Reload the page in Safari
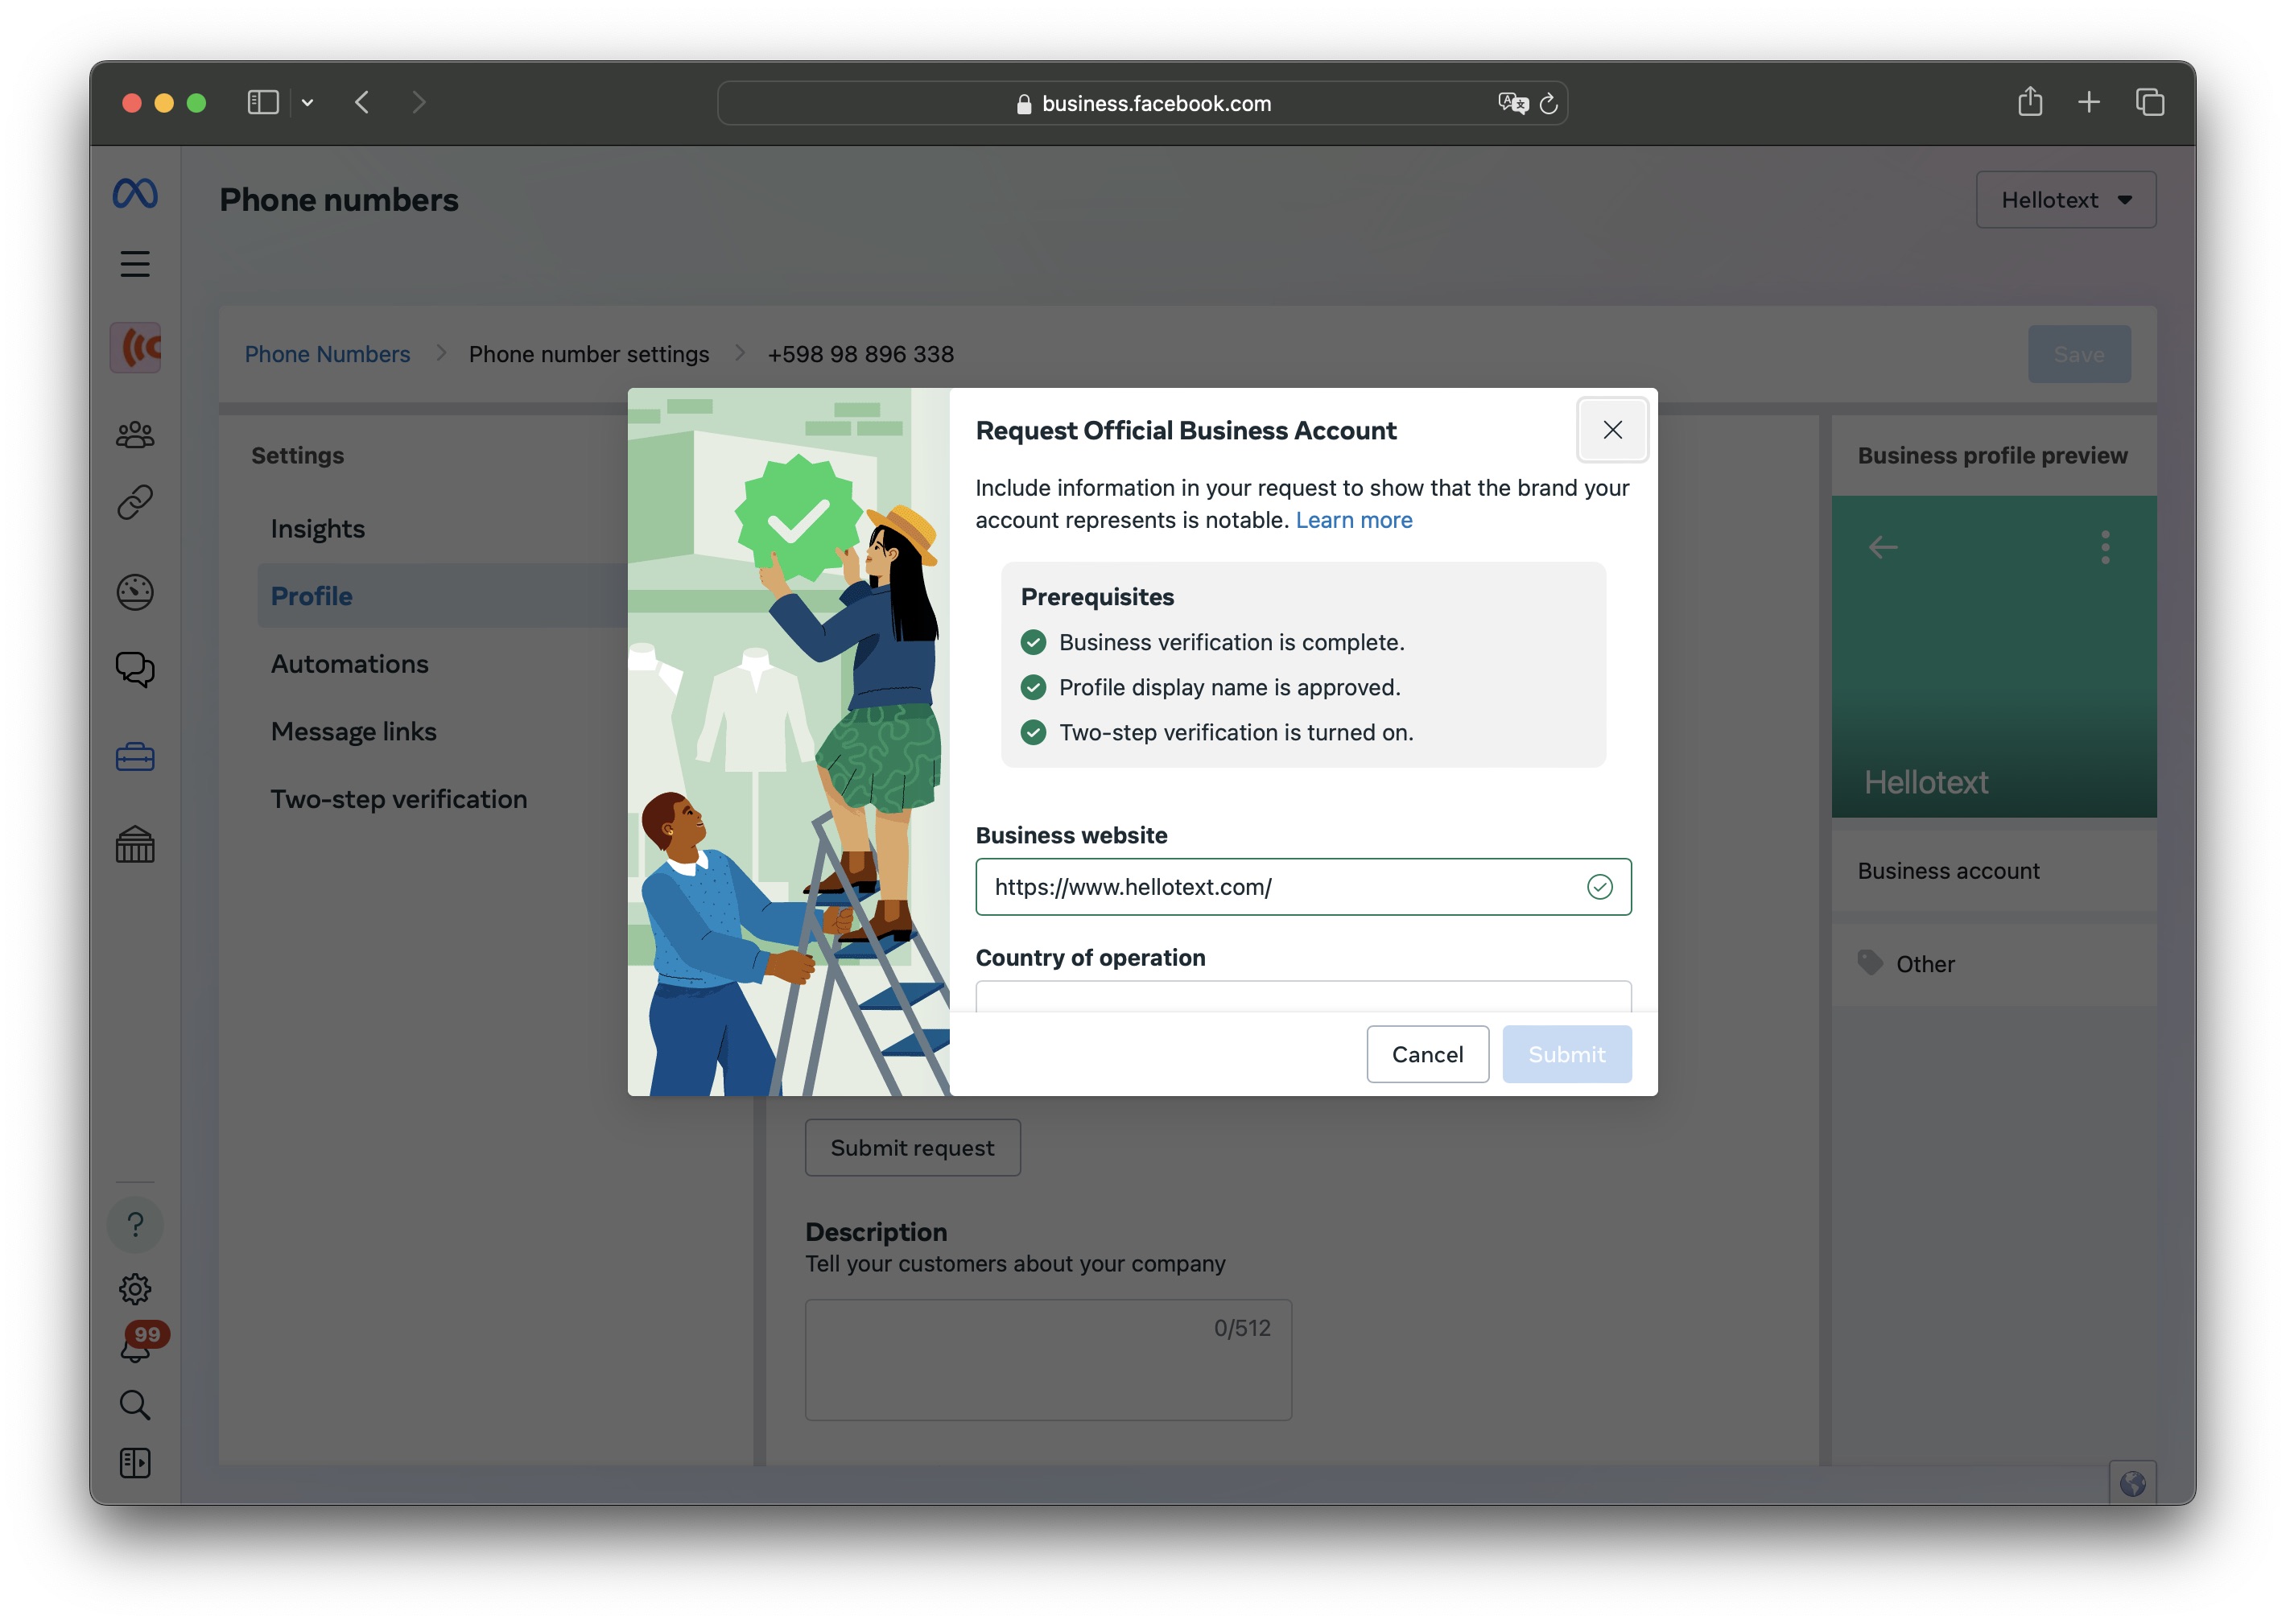Viewport: 2286px width, 1624px height. [1549, 103]
